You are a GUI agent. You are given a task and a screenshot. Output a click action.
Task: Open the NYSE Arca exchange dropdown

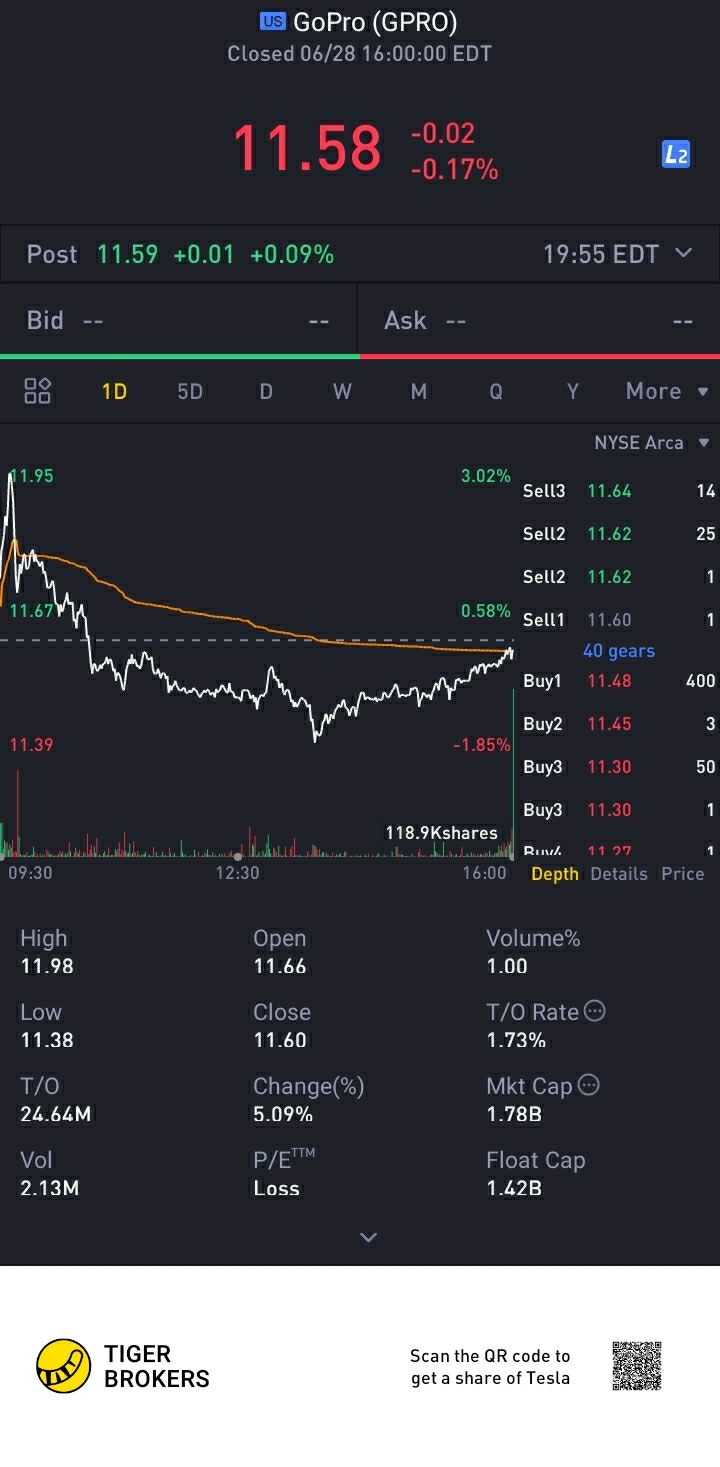[x=652, y=442]
